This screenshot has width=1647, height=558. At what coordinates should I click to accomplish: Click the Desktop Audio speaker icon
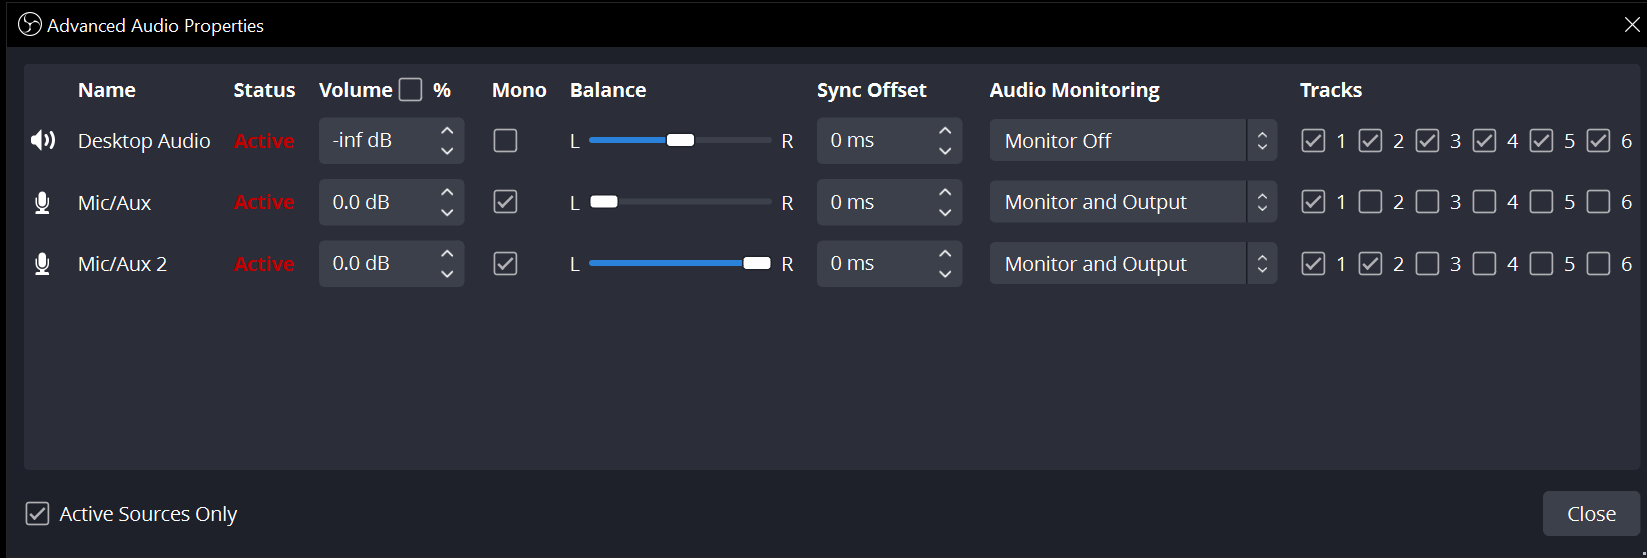point(43,140)
